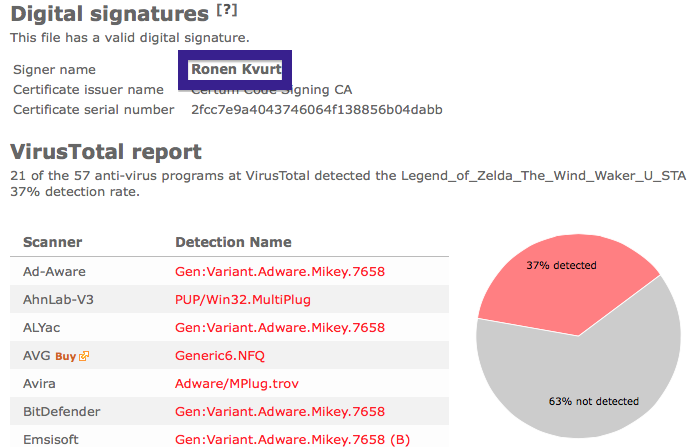
Task: Select the signer name Ronen Kvurt
Action: pos(236,69)
